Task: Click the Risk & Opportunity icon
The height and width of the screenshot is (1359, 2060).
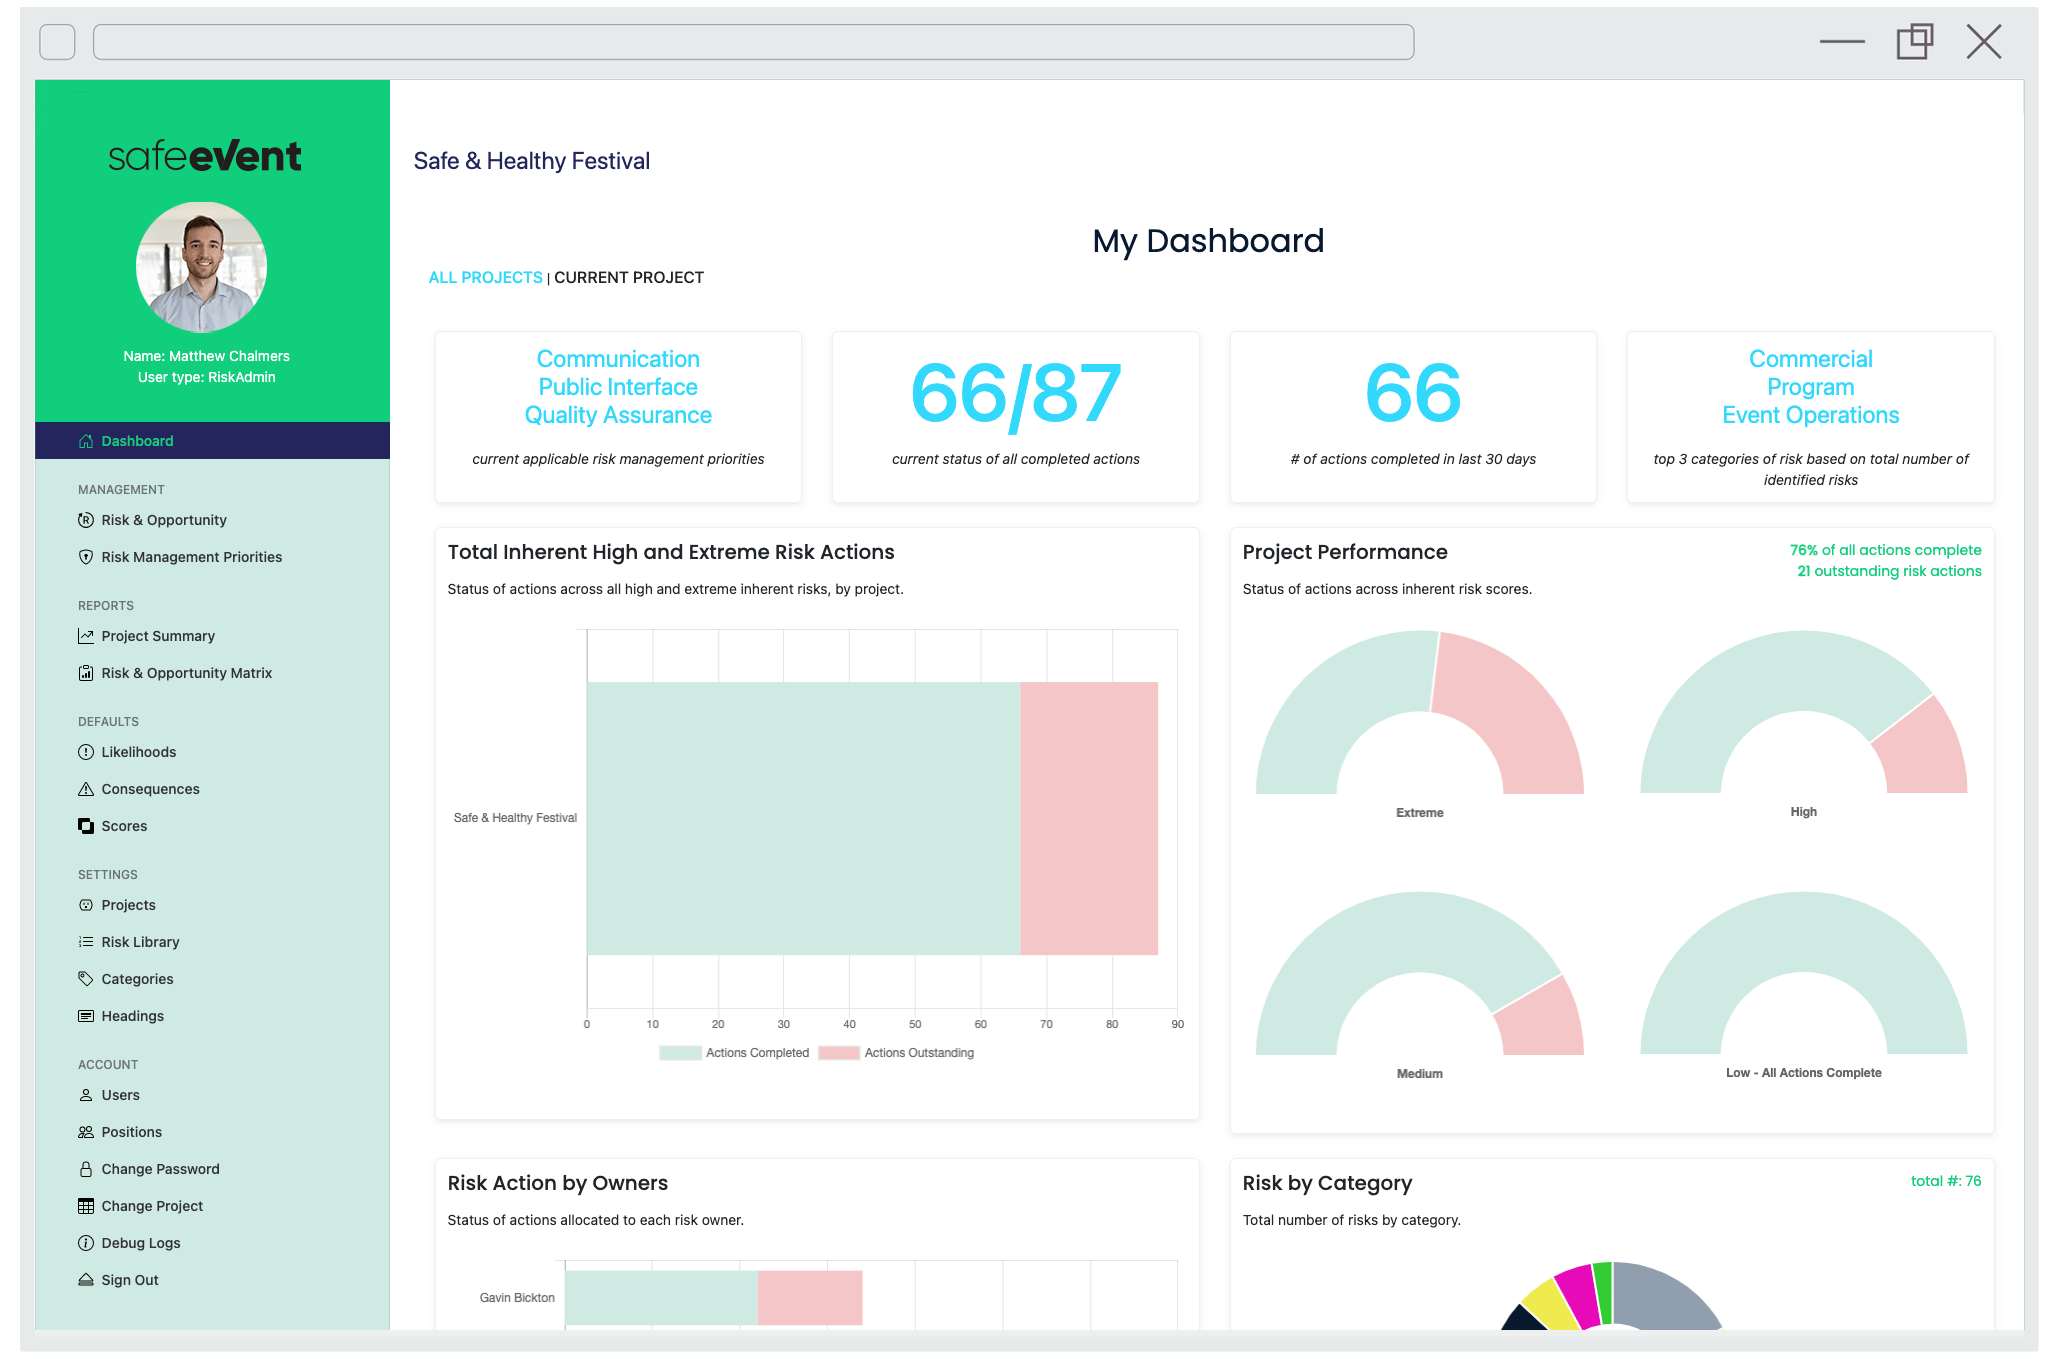Action: [x=86, y=520]
